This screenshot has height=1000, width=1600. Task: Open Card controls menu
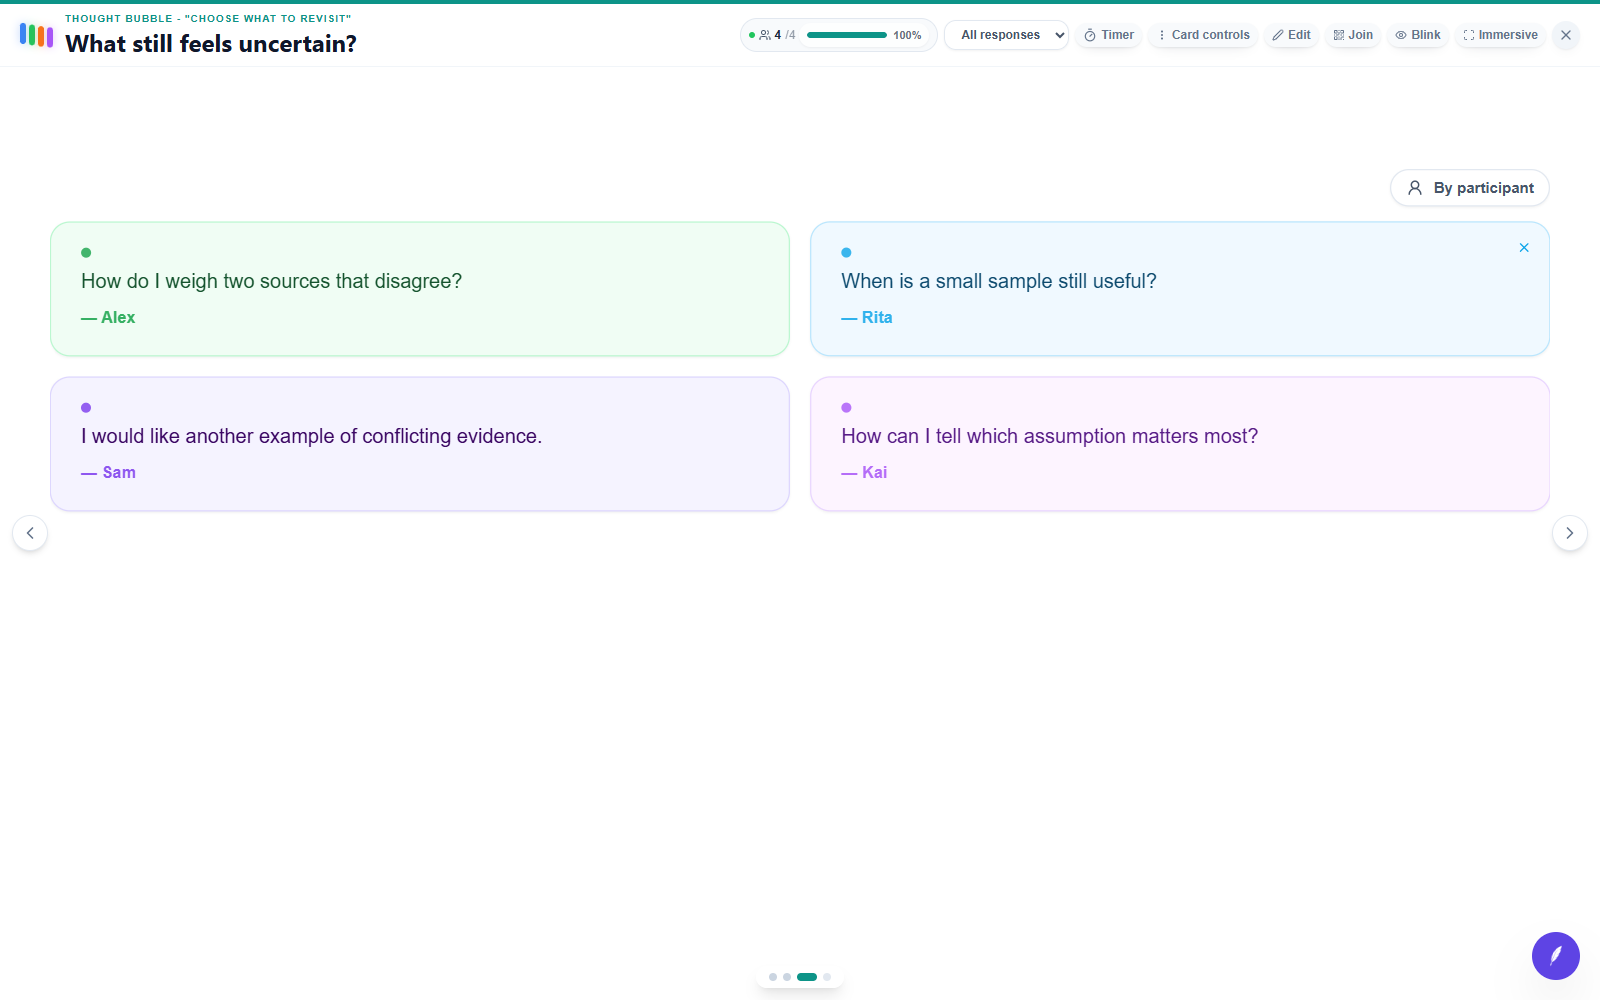click(x=1203, y=35)
